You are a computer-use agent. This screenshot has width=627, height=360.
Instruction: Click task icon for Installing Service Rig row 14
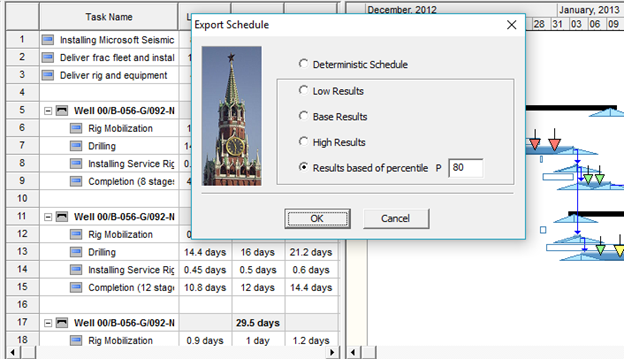click(76, 270)
